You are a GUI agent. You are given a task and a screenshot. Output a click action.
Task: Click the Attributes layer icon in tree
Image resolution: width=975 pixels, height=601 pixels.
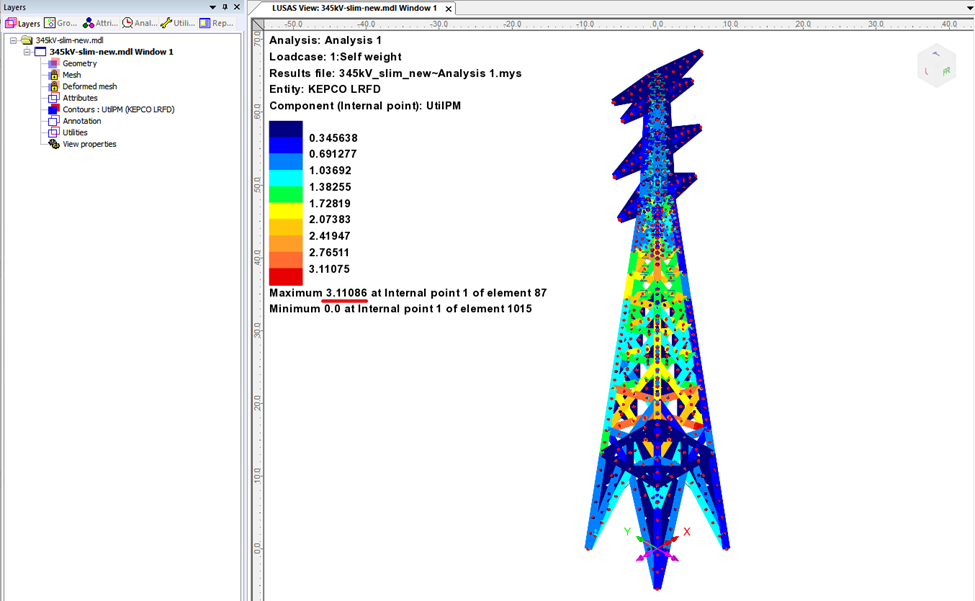[54, 98]
